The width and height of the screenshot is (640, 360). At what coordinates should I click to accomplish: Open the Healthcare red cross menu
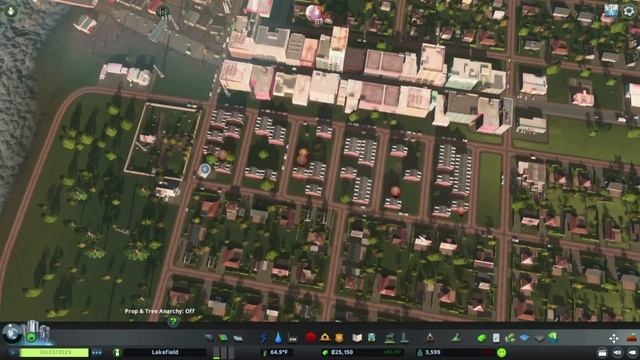311,338
